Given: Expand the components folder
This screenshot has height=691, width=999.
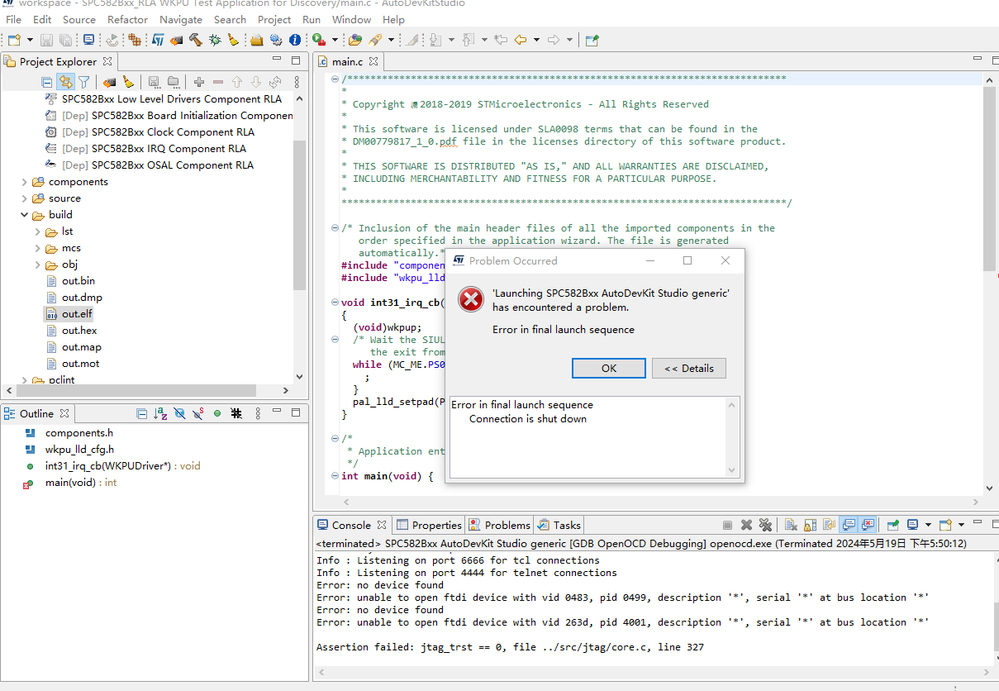Looking at the screenshot, I should pyautogui.click(x=24, y=182).
